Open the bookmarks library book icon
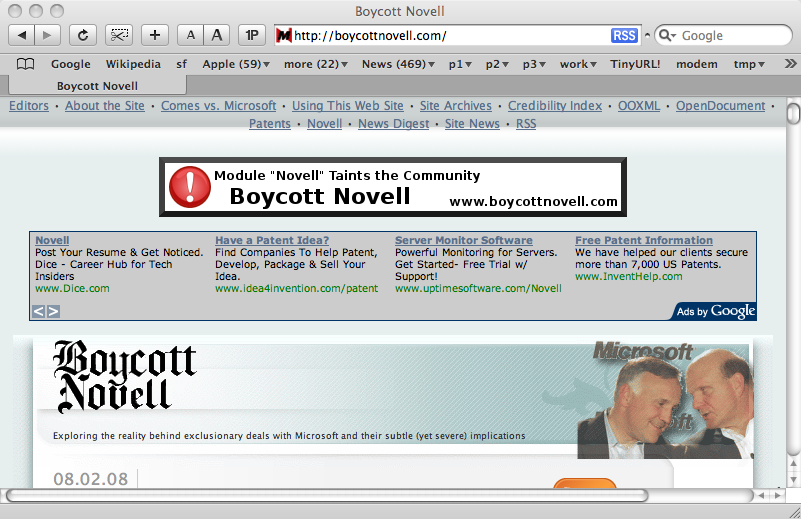The image size is (801, 519). click(x=25, y=64)
